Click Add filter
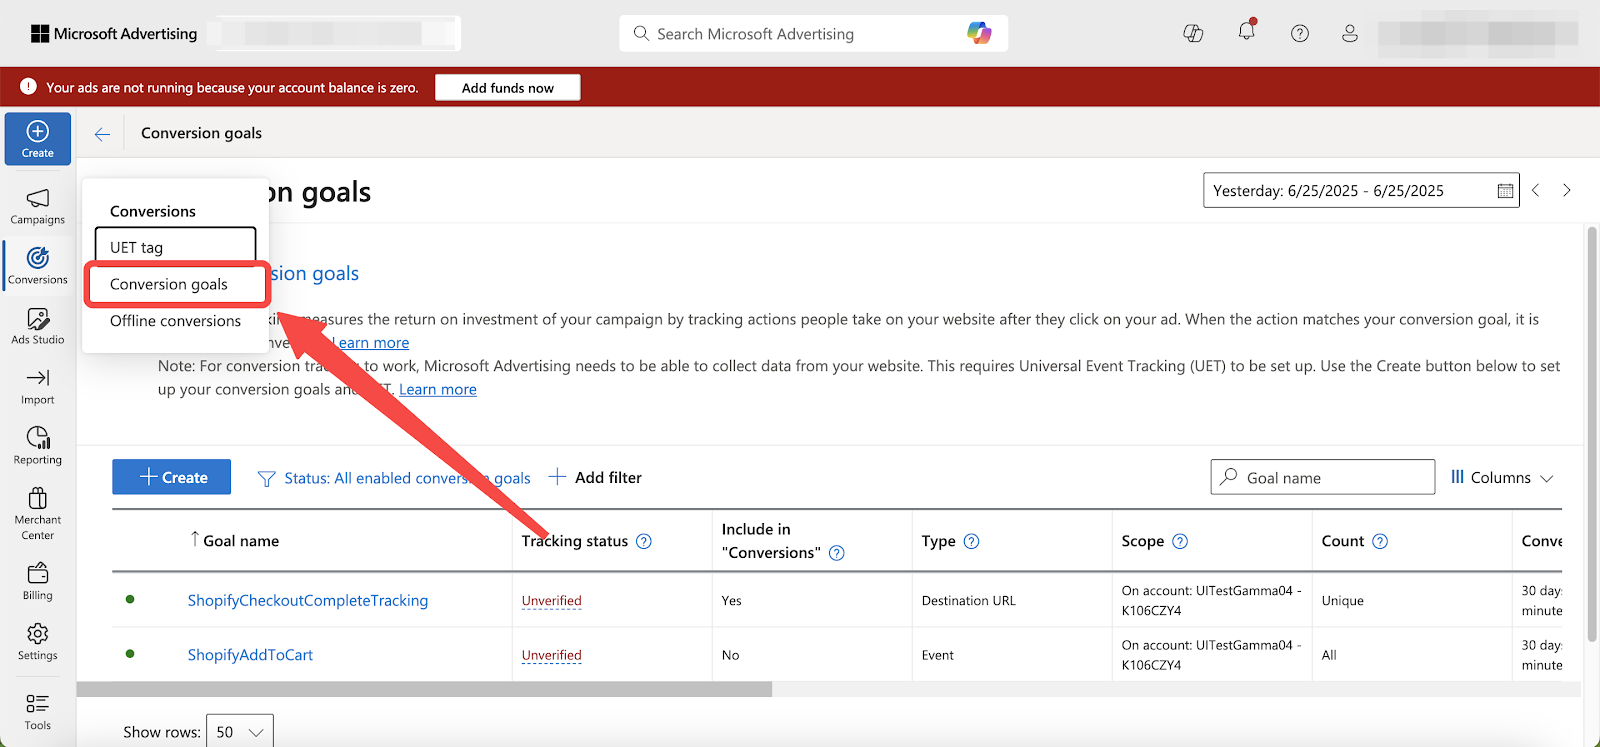The image size is (1600, 747). point(595,477)
